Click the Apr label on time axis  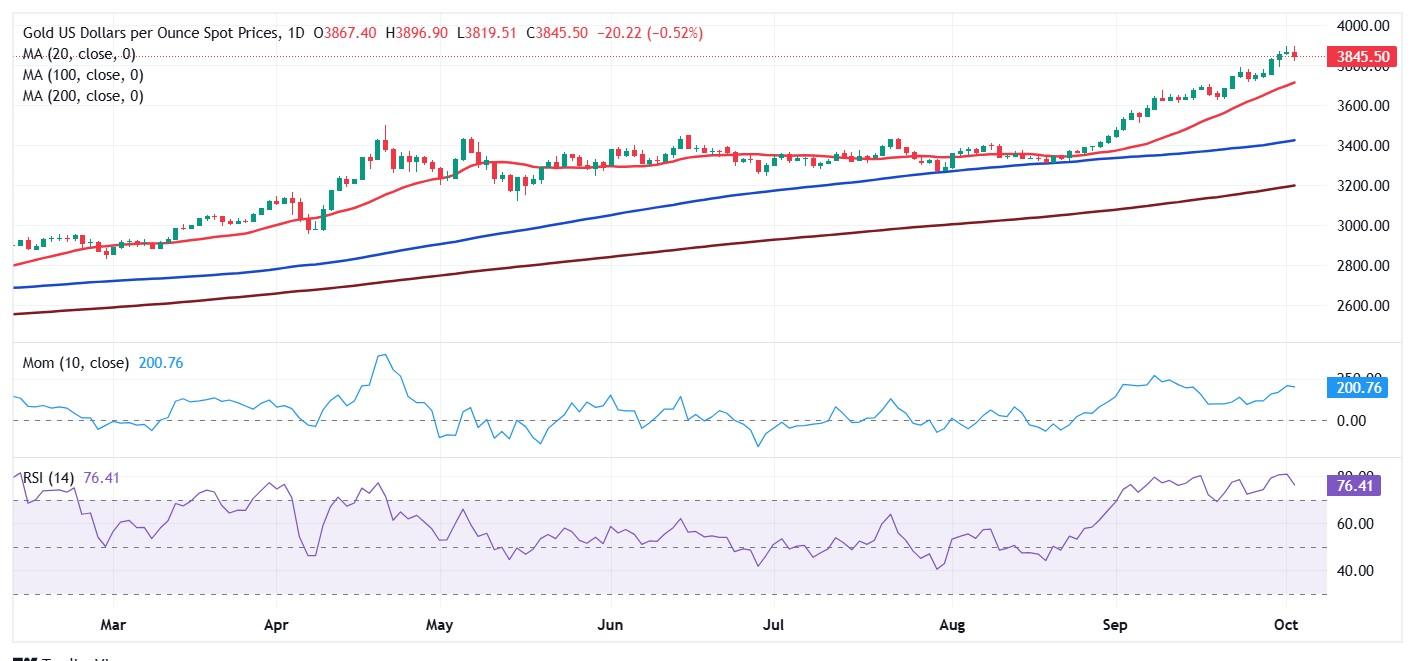[x=276, y=625]
